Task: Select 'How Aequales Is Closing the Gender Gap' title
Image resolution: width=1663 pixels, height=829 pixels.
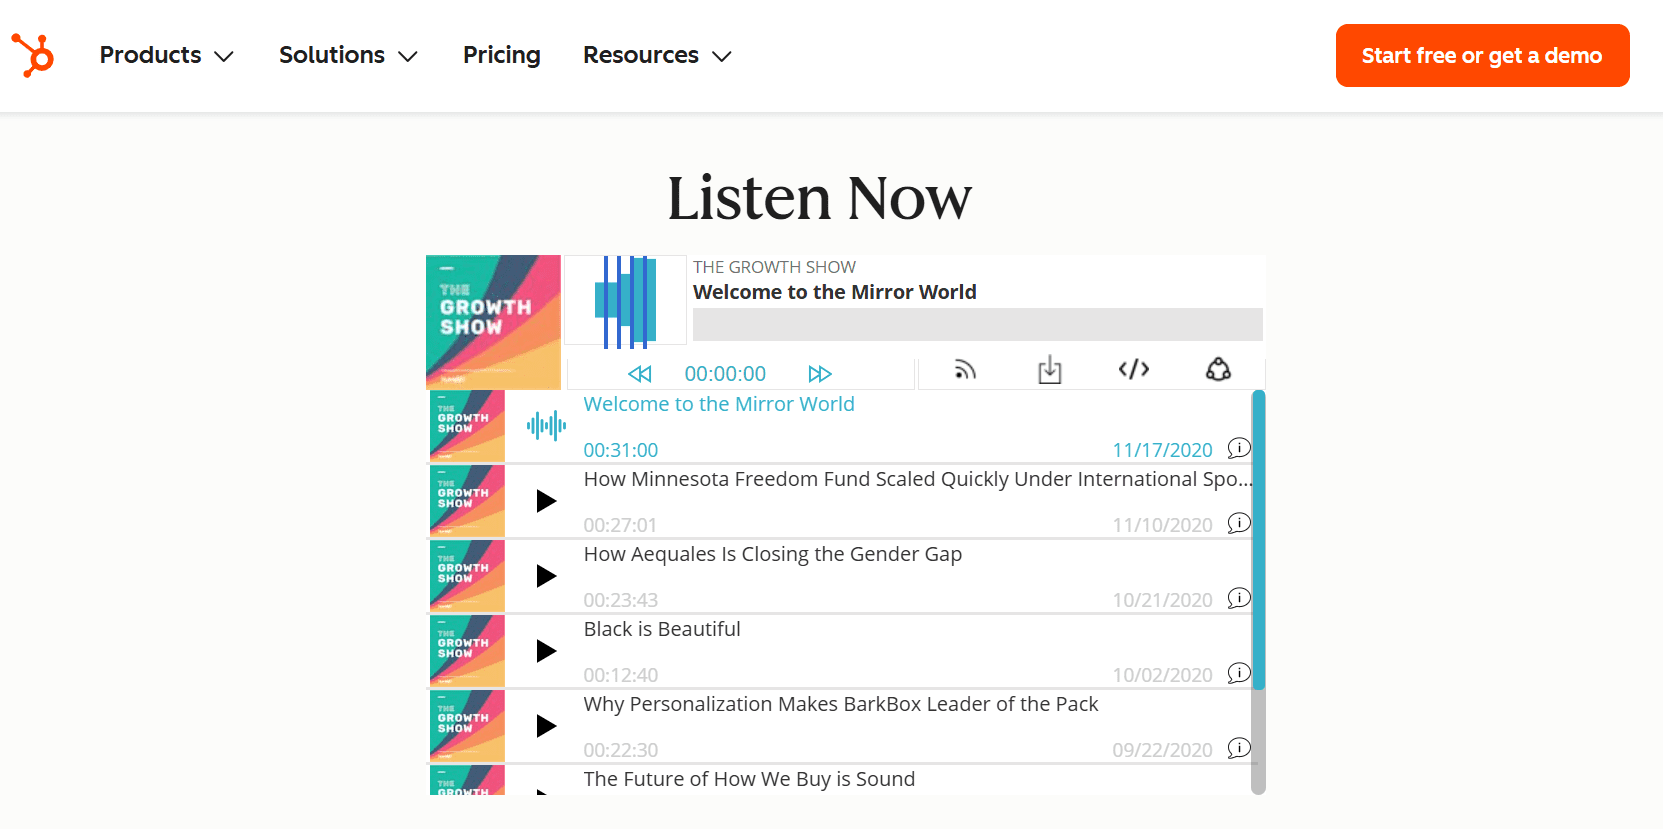Action: pos(773,554)
